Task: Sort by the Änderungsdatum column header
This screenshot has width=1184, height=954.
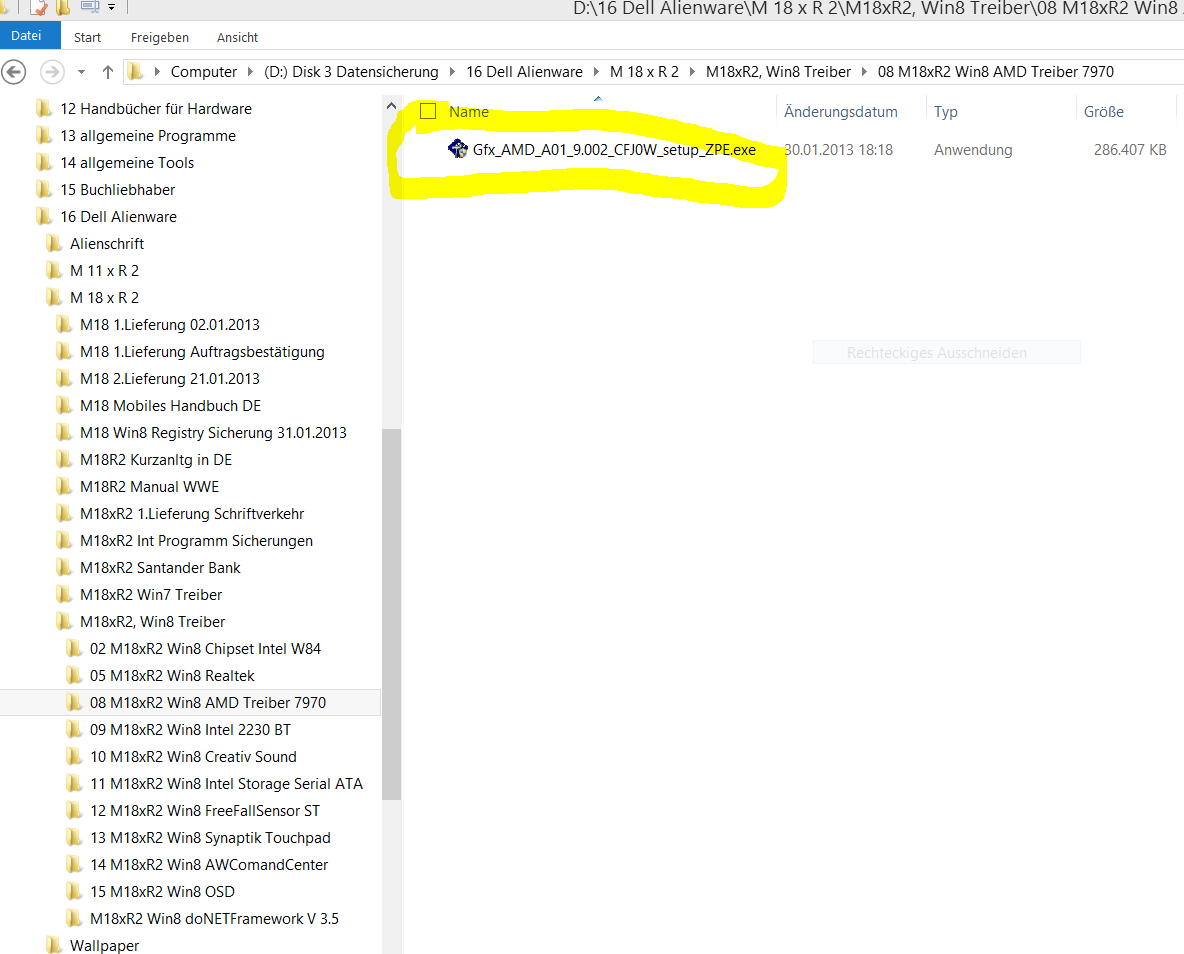Action: tap(840, 112)
